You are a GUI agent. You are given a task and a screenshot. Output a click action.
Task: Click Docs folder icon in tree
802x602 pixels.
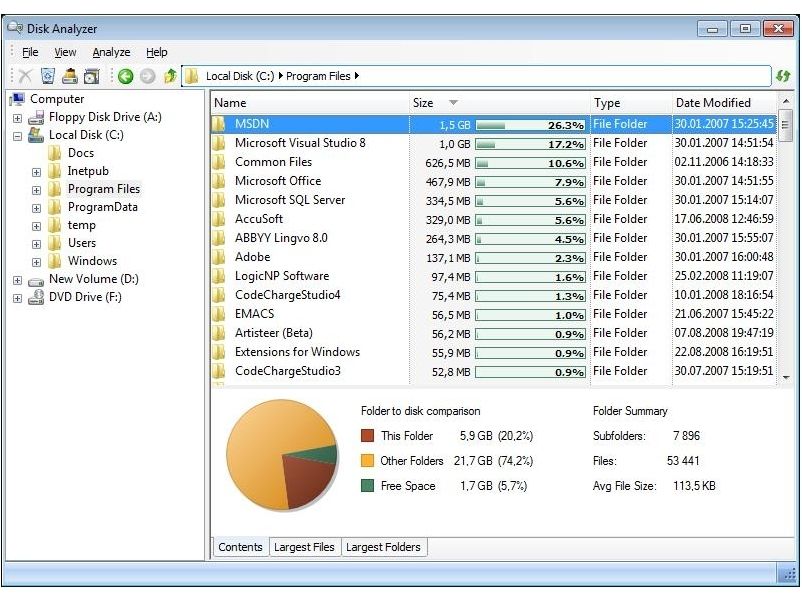click(x=54, y=153)
